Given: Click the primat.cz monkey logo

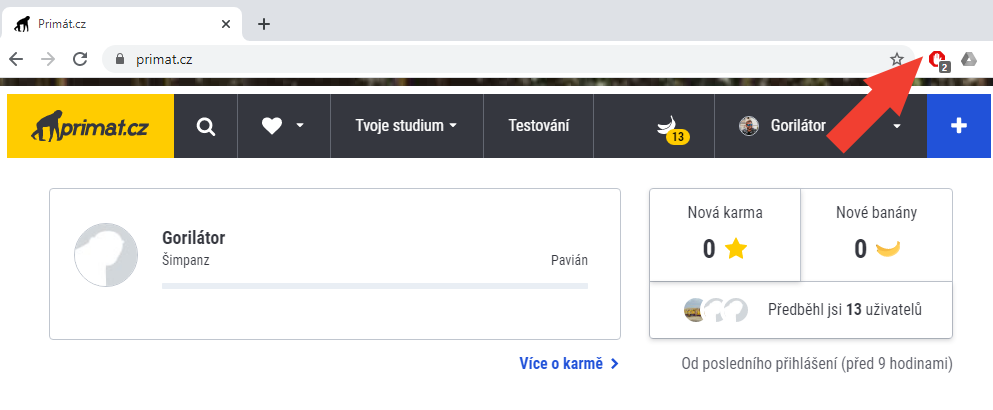Looking at the screenshot, I should click(90, 126).
